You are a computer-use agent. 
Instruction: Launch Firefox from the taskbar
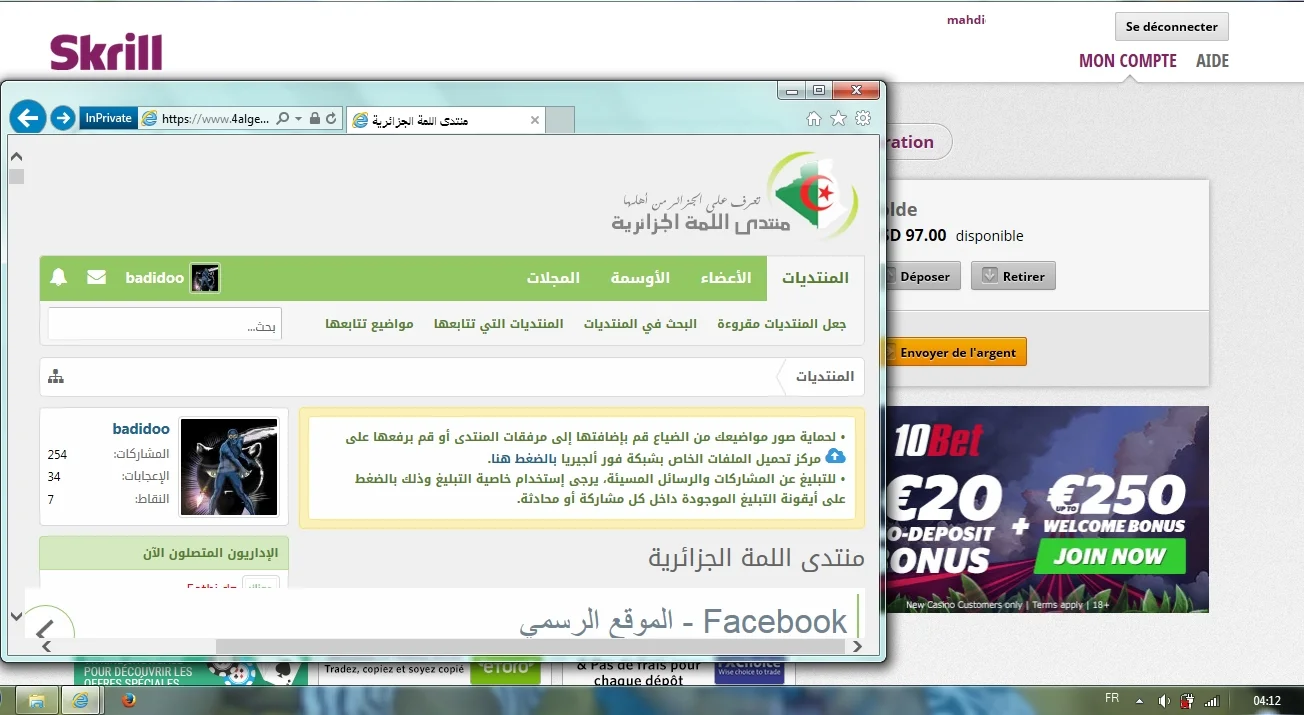click(x=128, y=701)
